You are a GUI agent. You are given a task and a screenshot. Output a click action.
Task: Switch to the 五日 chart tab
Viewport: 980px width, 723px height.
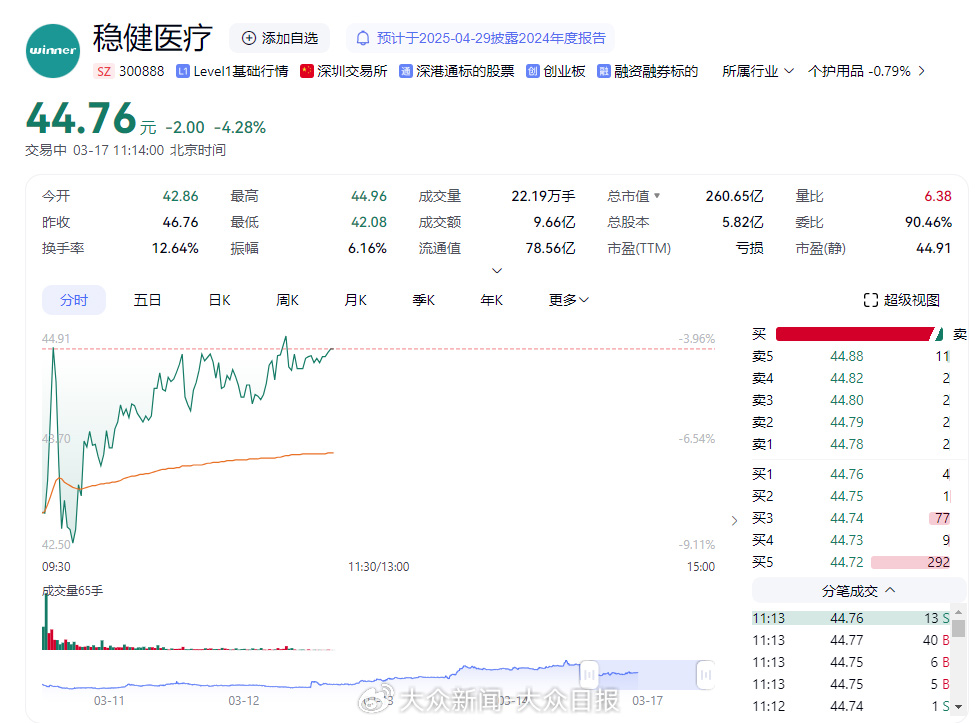tap(148, 300)
